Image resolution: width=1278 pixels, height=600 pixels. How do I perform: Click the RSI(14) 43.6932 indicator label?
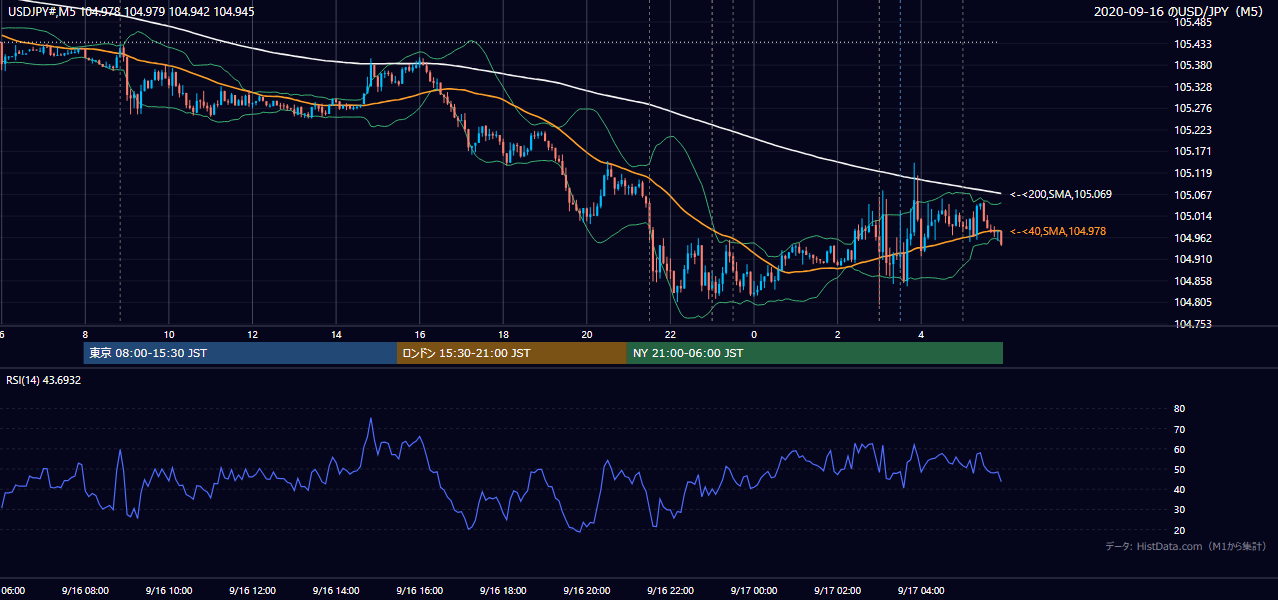[x=44, y=380]
